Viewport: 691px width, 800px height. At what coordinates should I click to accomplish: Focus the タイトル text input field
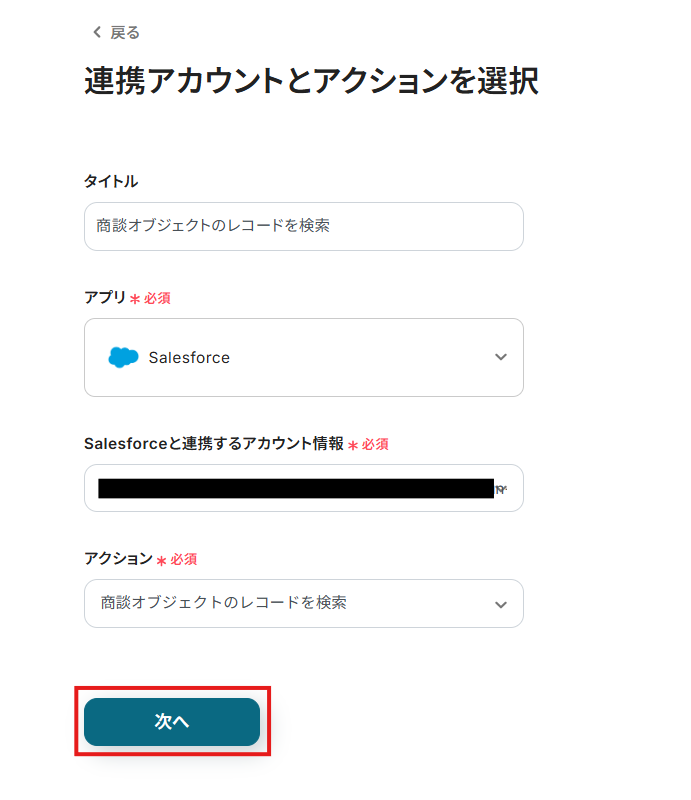click(x=303, y=226)
